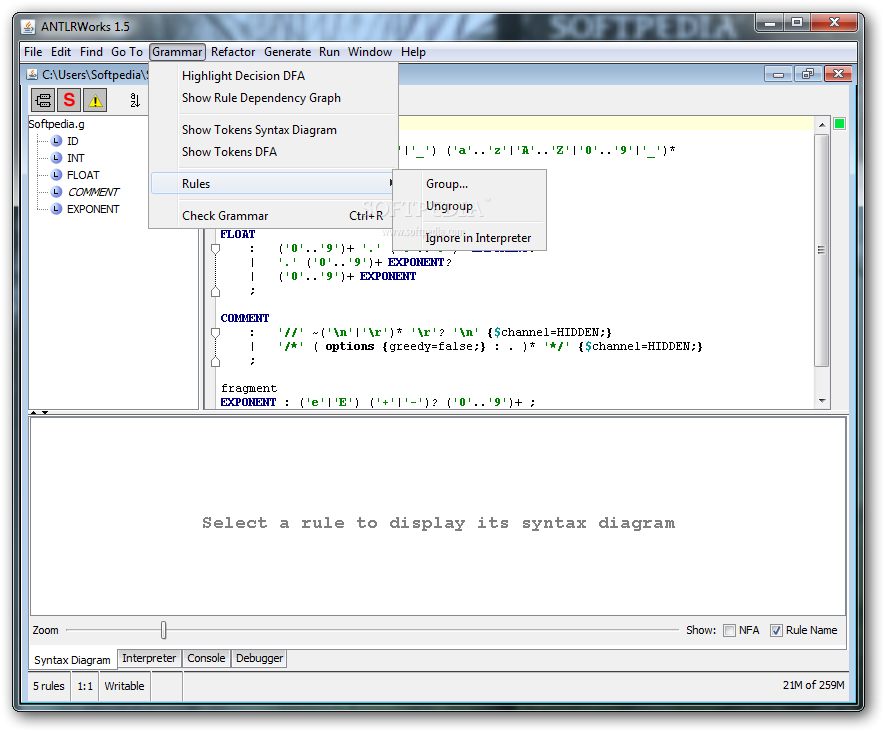Click the rule list view toolbar icon
The height and width of the screenshot is (732, 885).
click(x=43, y=100)
